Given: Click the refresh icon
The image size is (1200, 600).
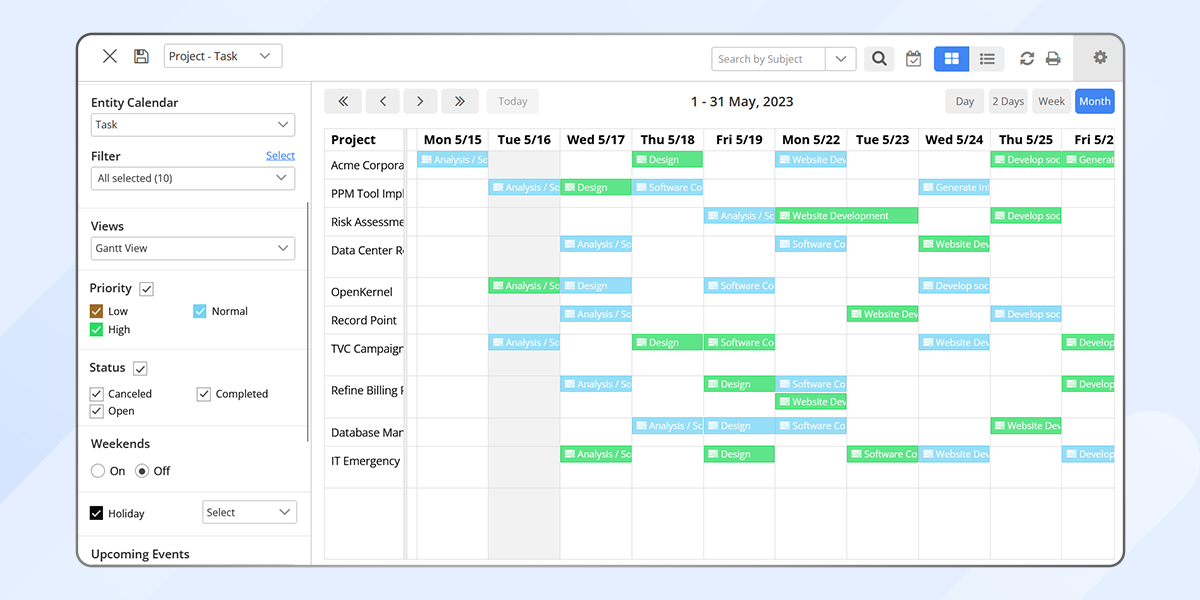Looking at the screenshot, I should (1027, 59).
